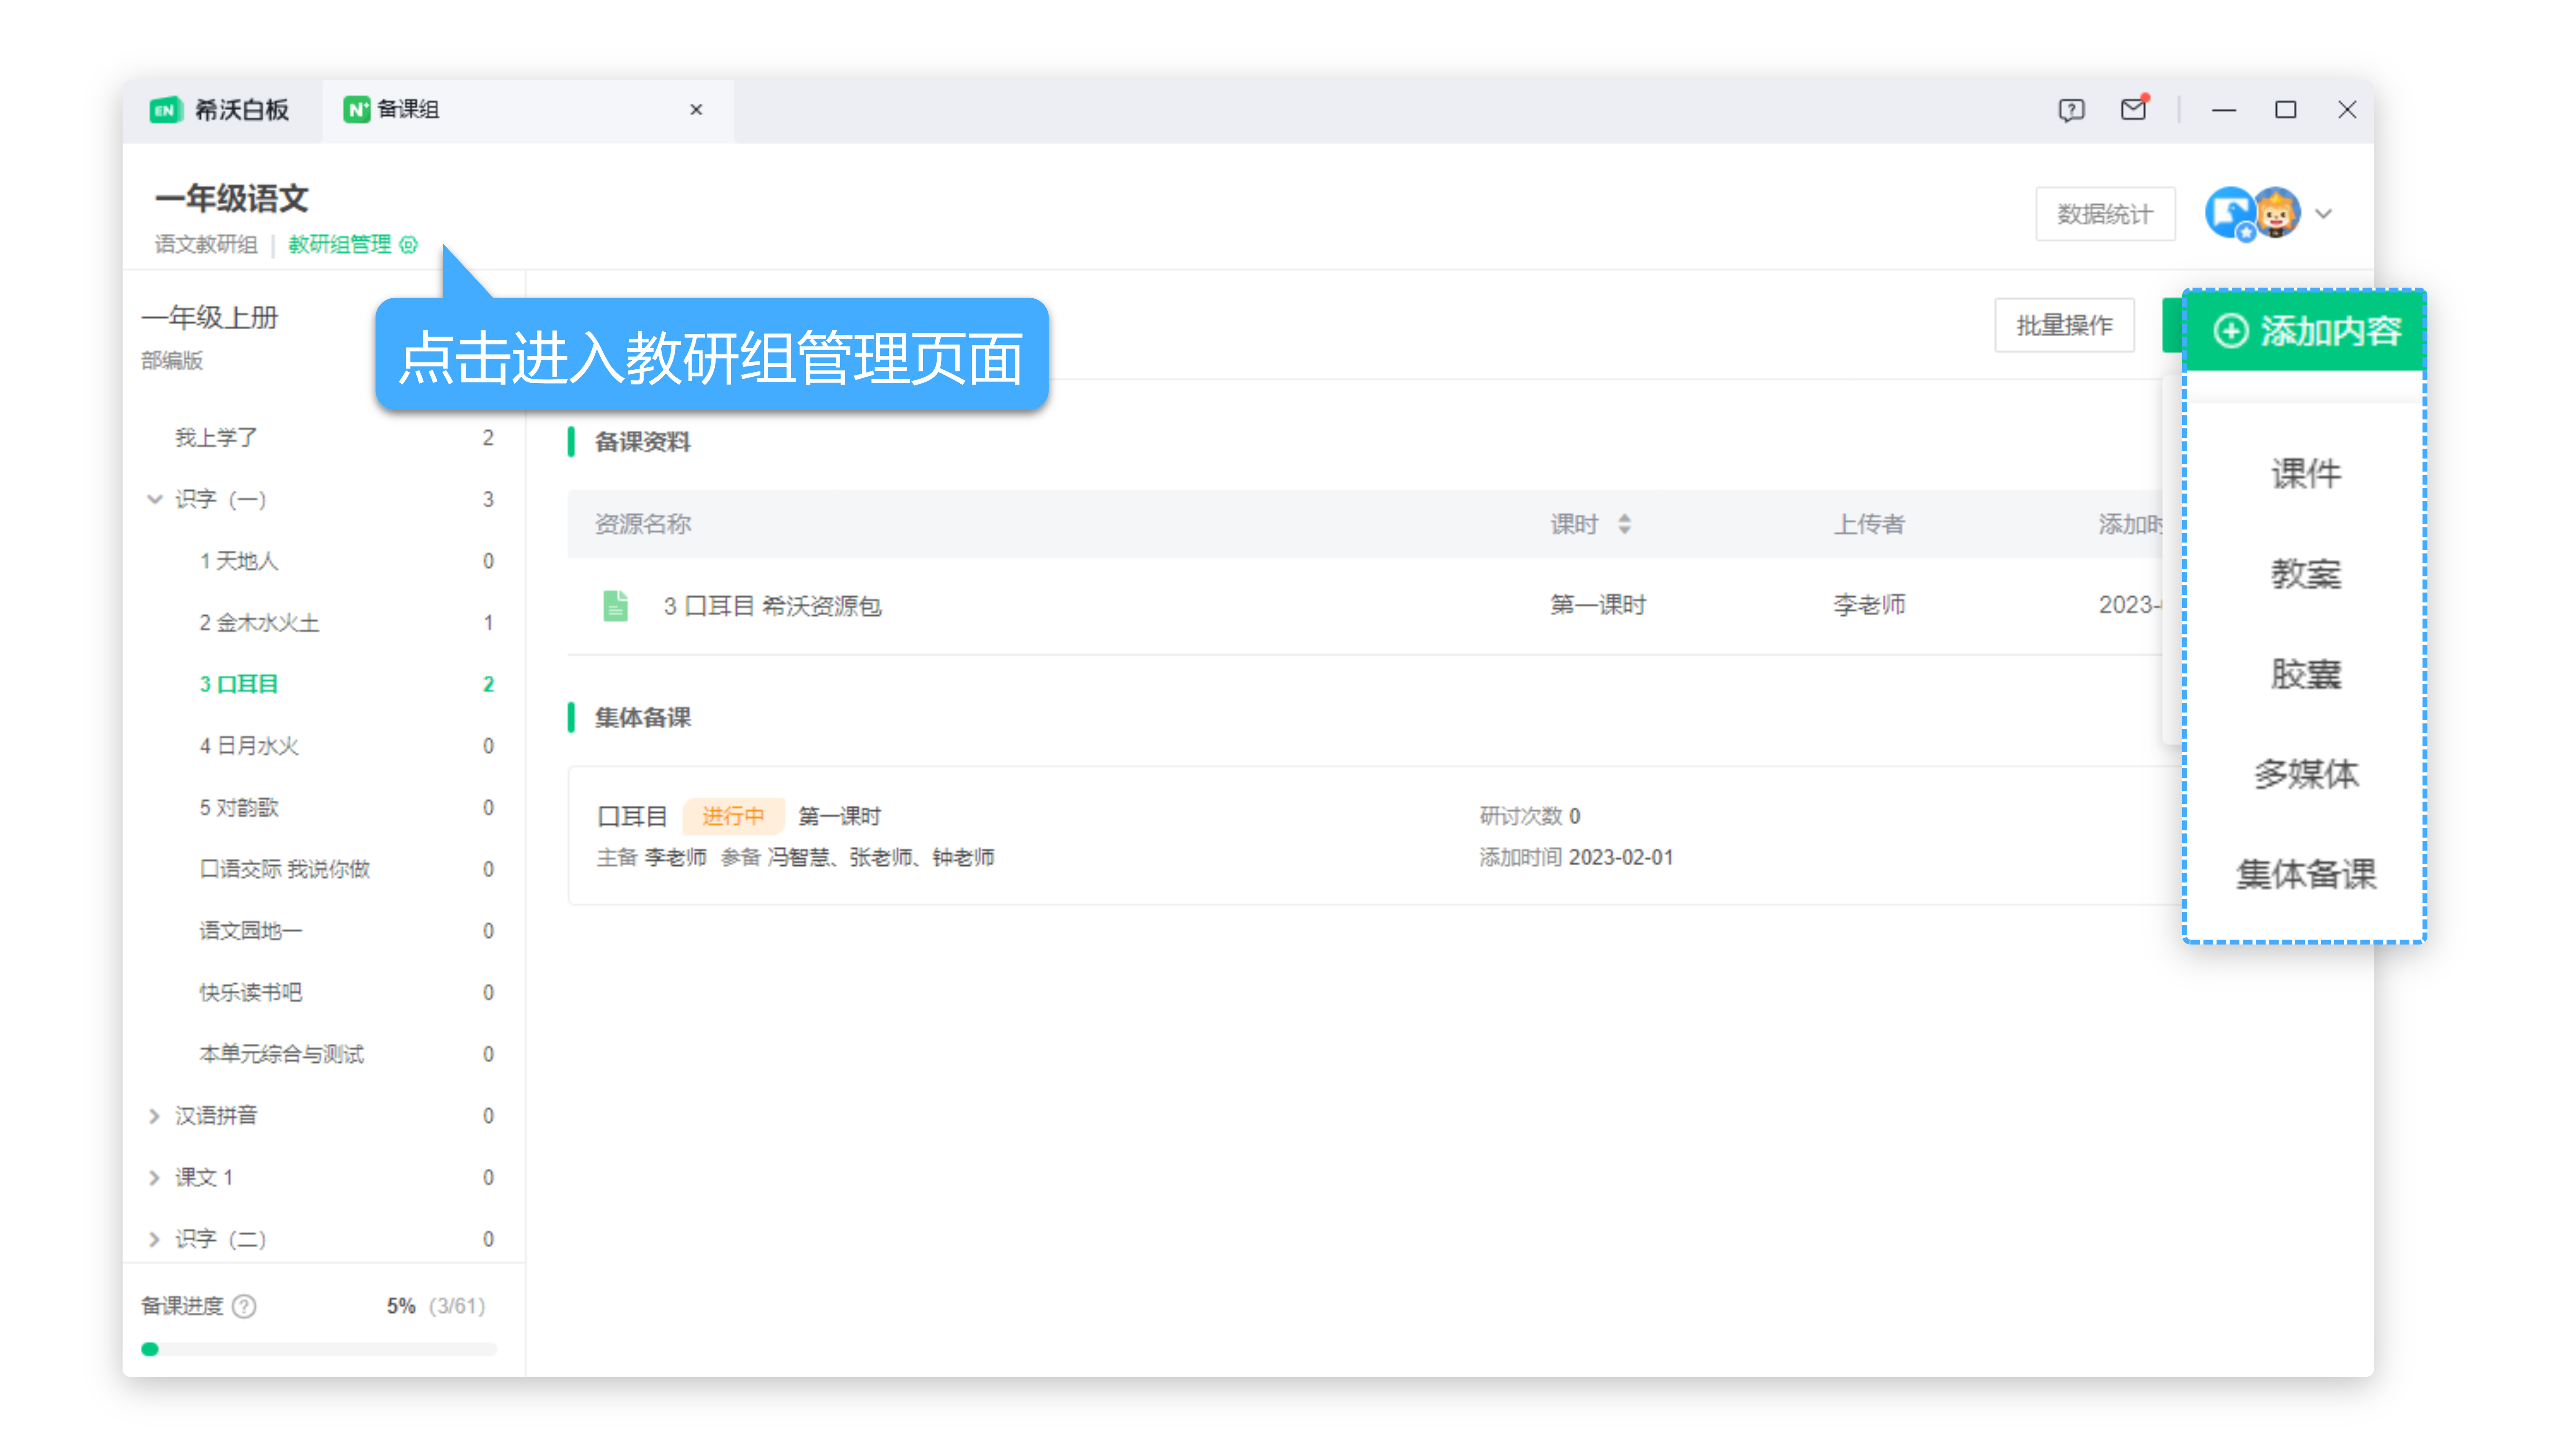Click the green file icon of 希沃资源包

[x=616, y=606]
